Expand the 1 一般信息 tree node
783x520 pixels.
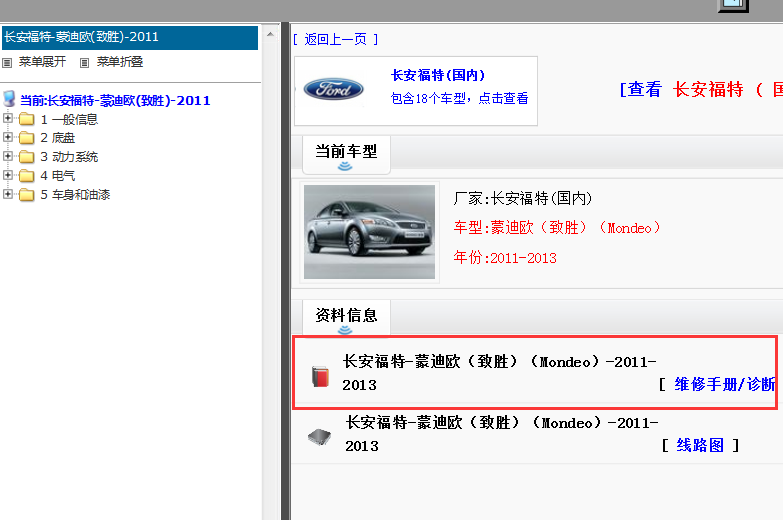coord(7,118)
